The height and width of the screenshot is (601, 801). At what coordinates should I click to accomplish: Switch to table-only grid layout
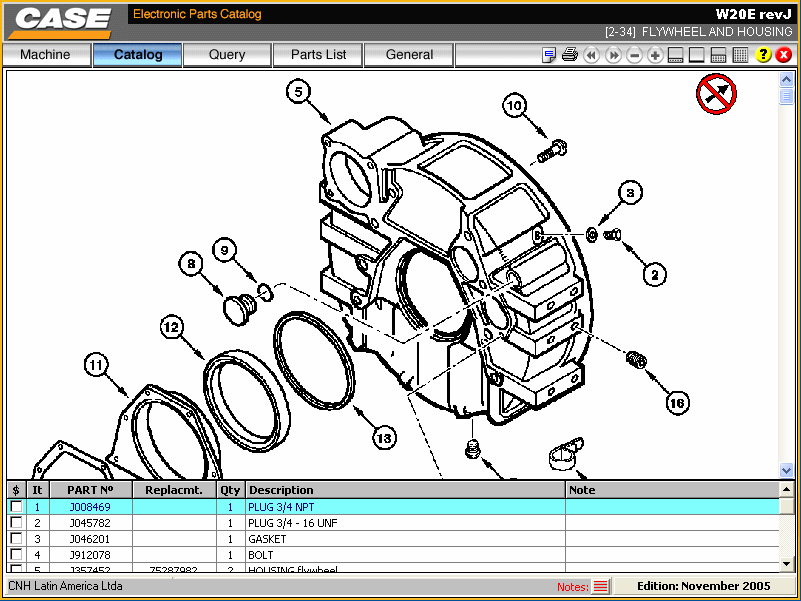740,55
